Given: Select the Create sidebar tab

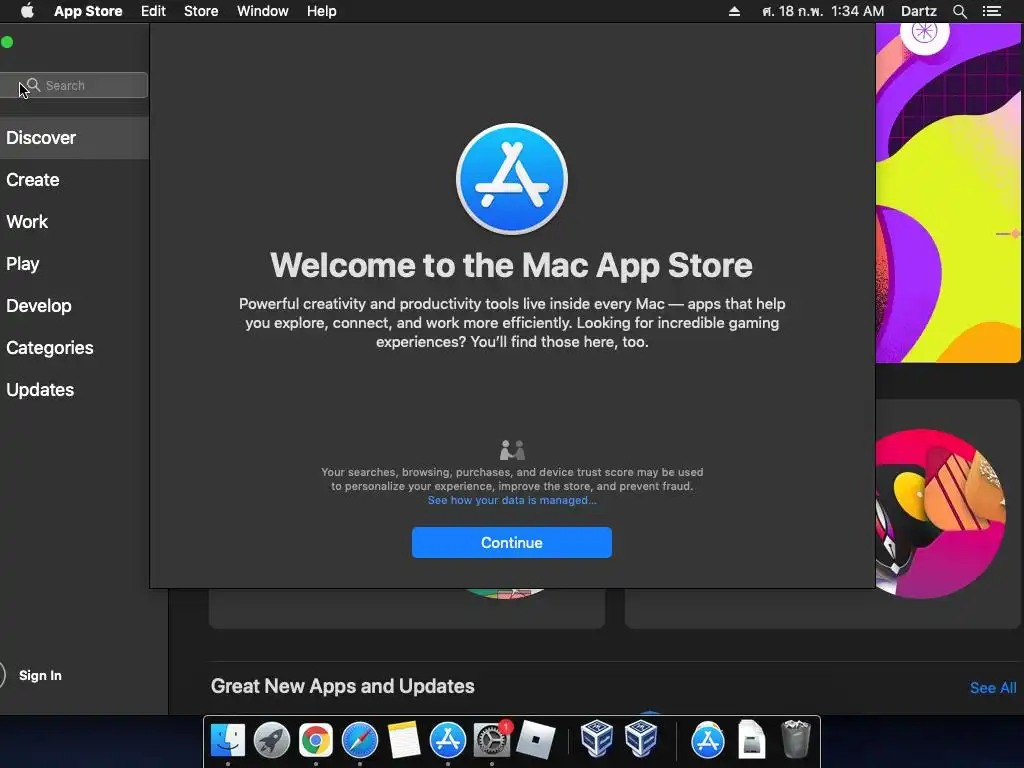Looking at the screenshot, I should point(74,180).
